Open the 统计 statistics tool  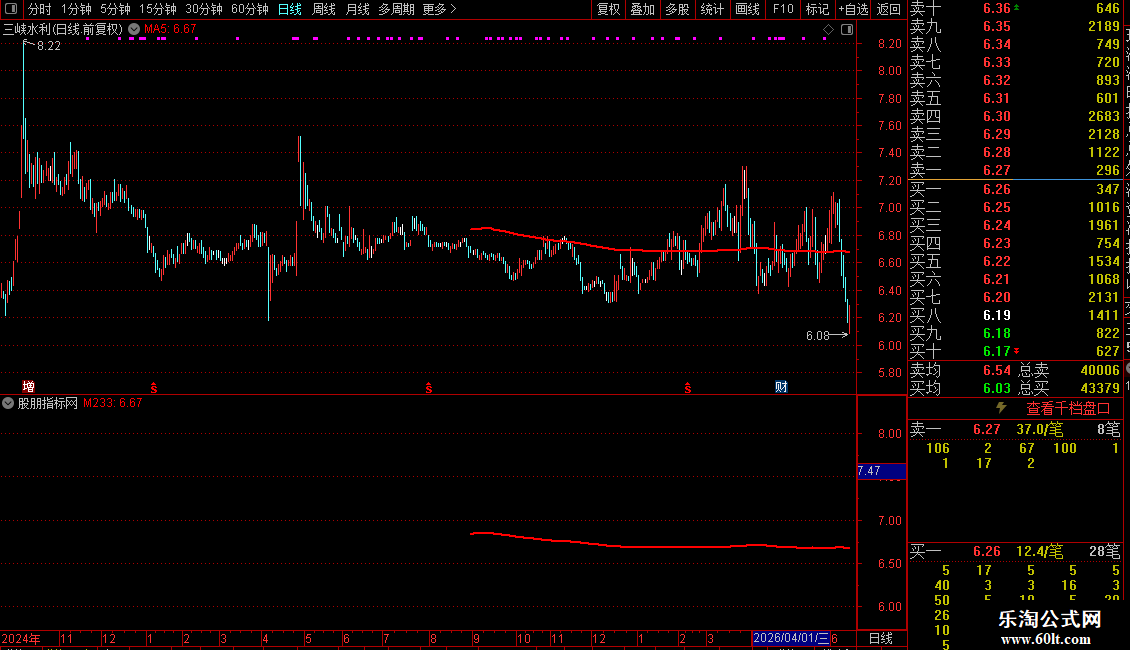[712, 9]
